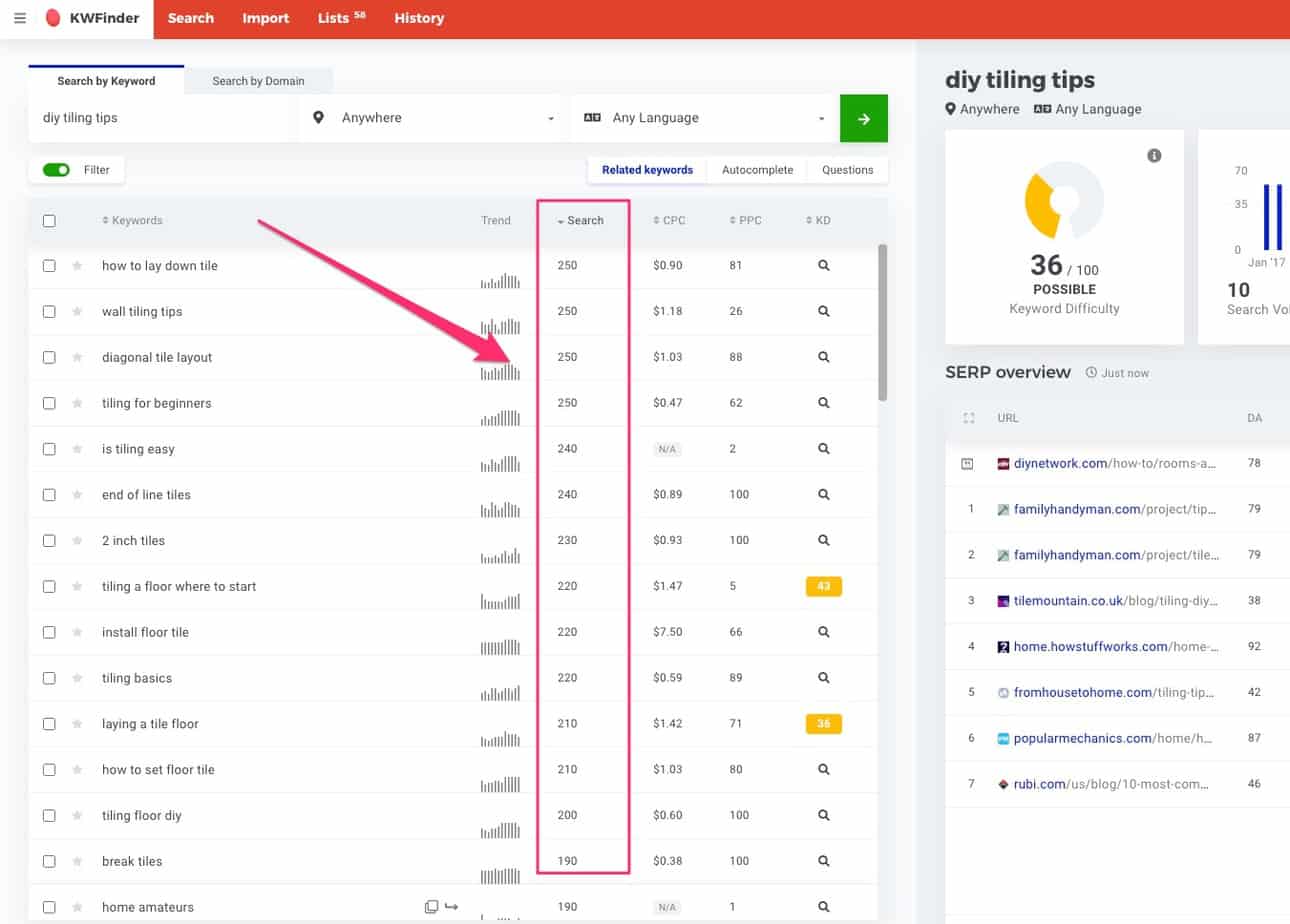This screenshot has height=924, width=1290.
Task: Click the KWFinder logo
Action: (91, 17)
